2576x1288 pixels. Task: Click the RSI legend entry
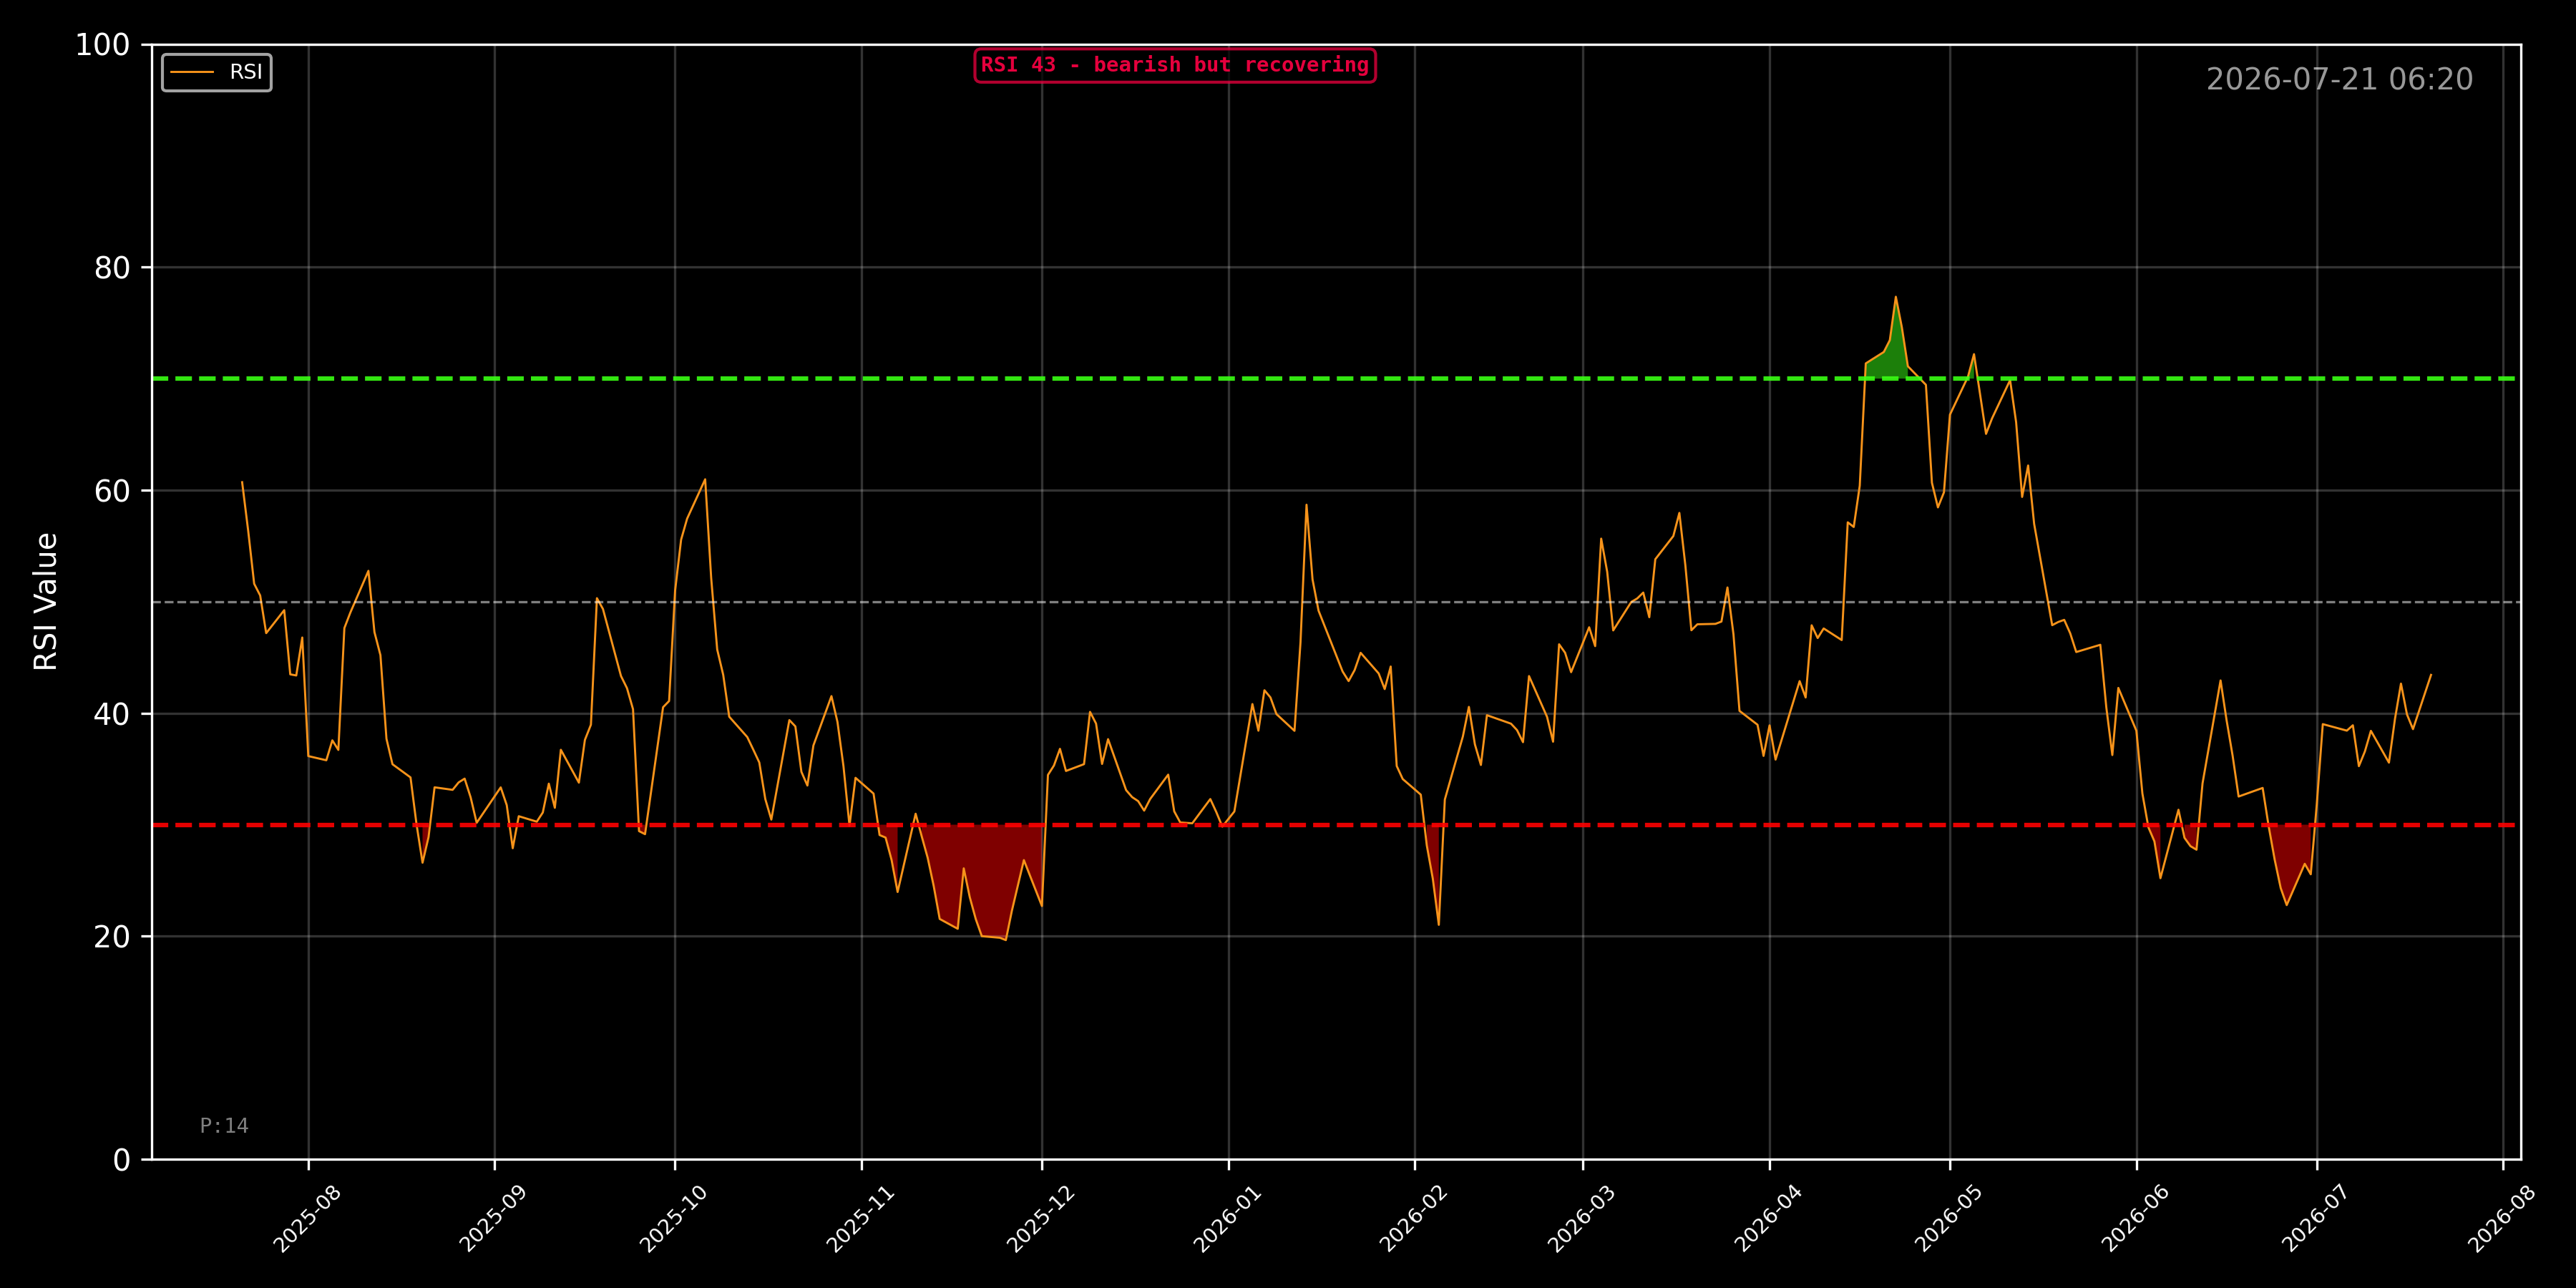click(x=217, y=72)
